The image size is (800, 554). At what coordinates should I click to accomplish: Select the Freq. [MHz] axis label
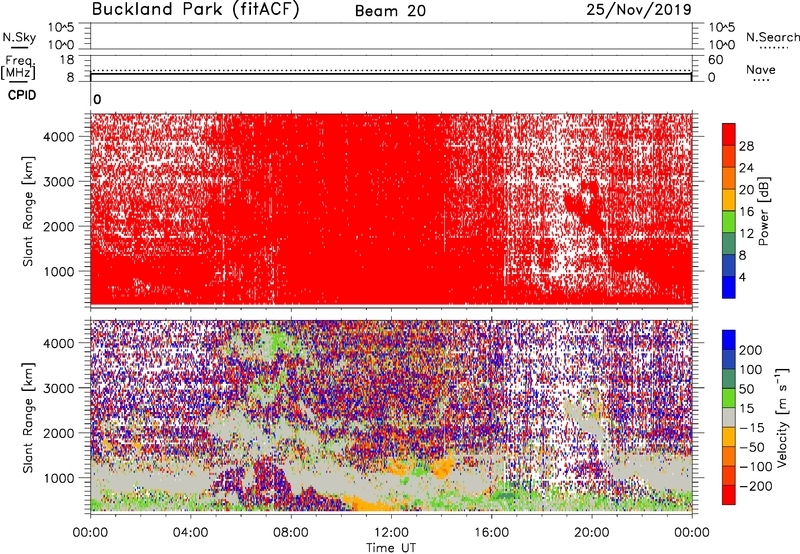tap(19, 67)
